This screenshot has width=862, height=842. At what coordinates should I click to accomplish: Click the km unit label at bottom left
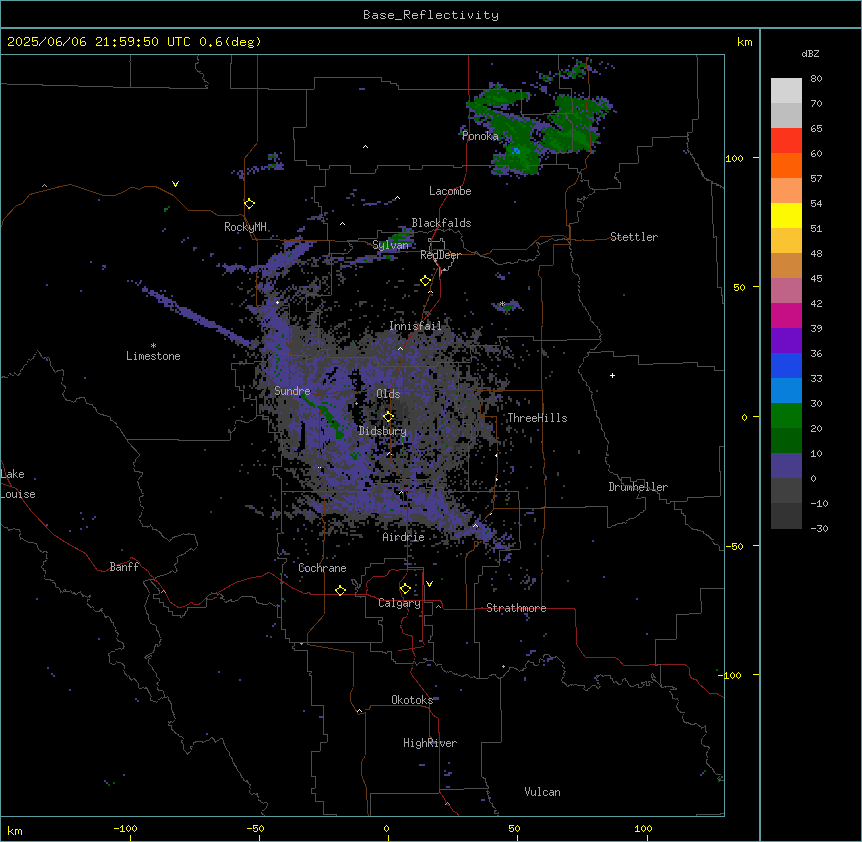pyautogui.click(x=15, y=830)
